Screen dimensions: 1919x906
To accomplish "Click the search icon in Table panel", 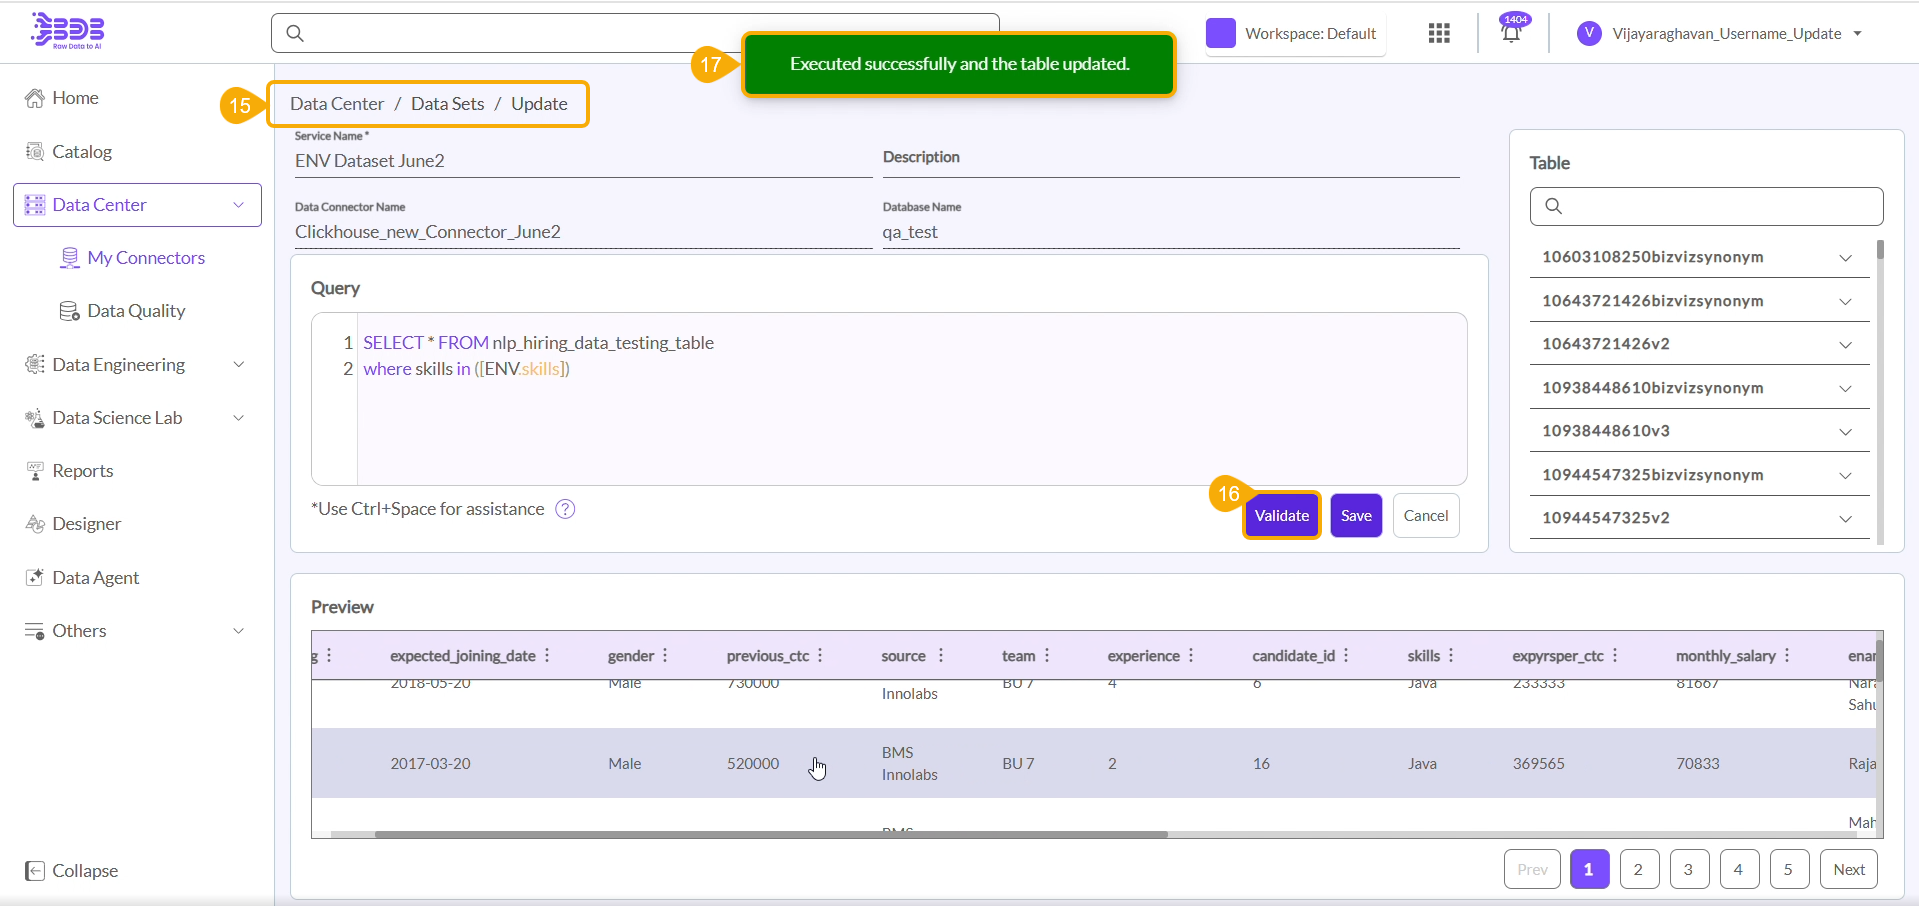I will click(x=1553, y=206).
